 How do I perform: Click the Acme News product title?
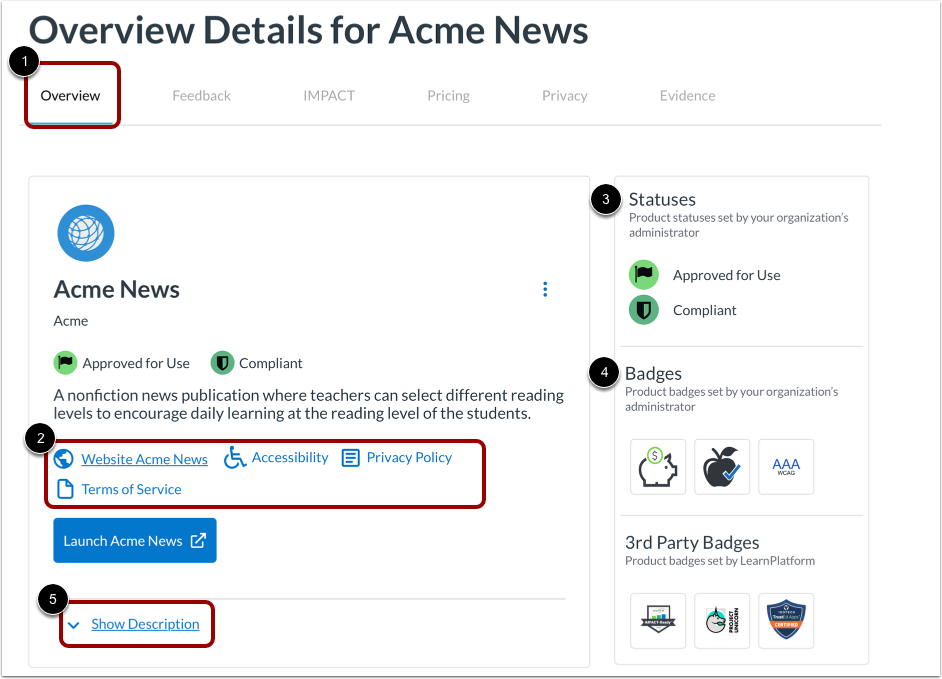pyautogui.click(x=117, y=289)
